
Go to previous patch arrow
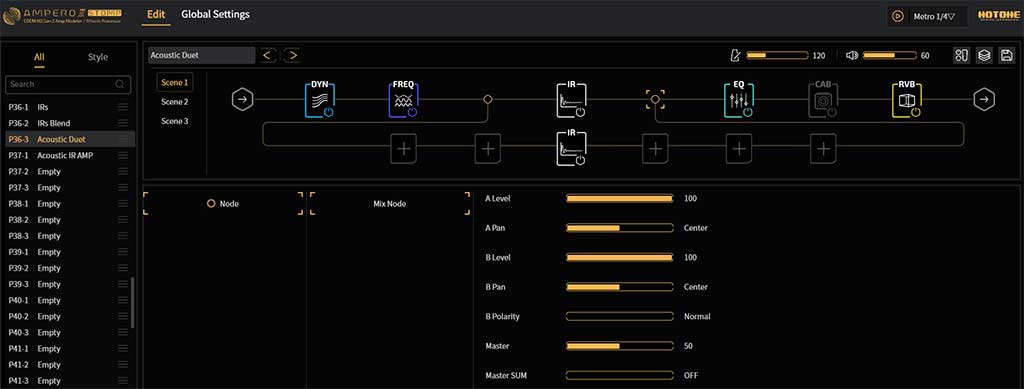[266, 55]
